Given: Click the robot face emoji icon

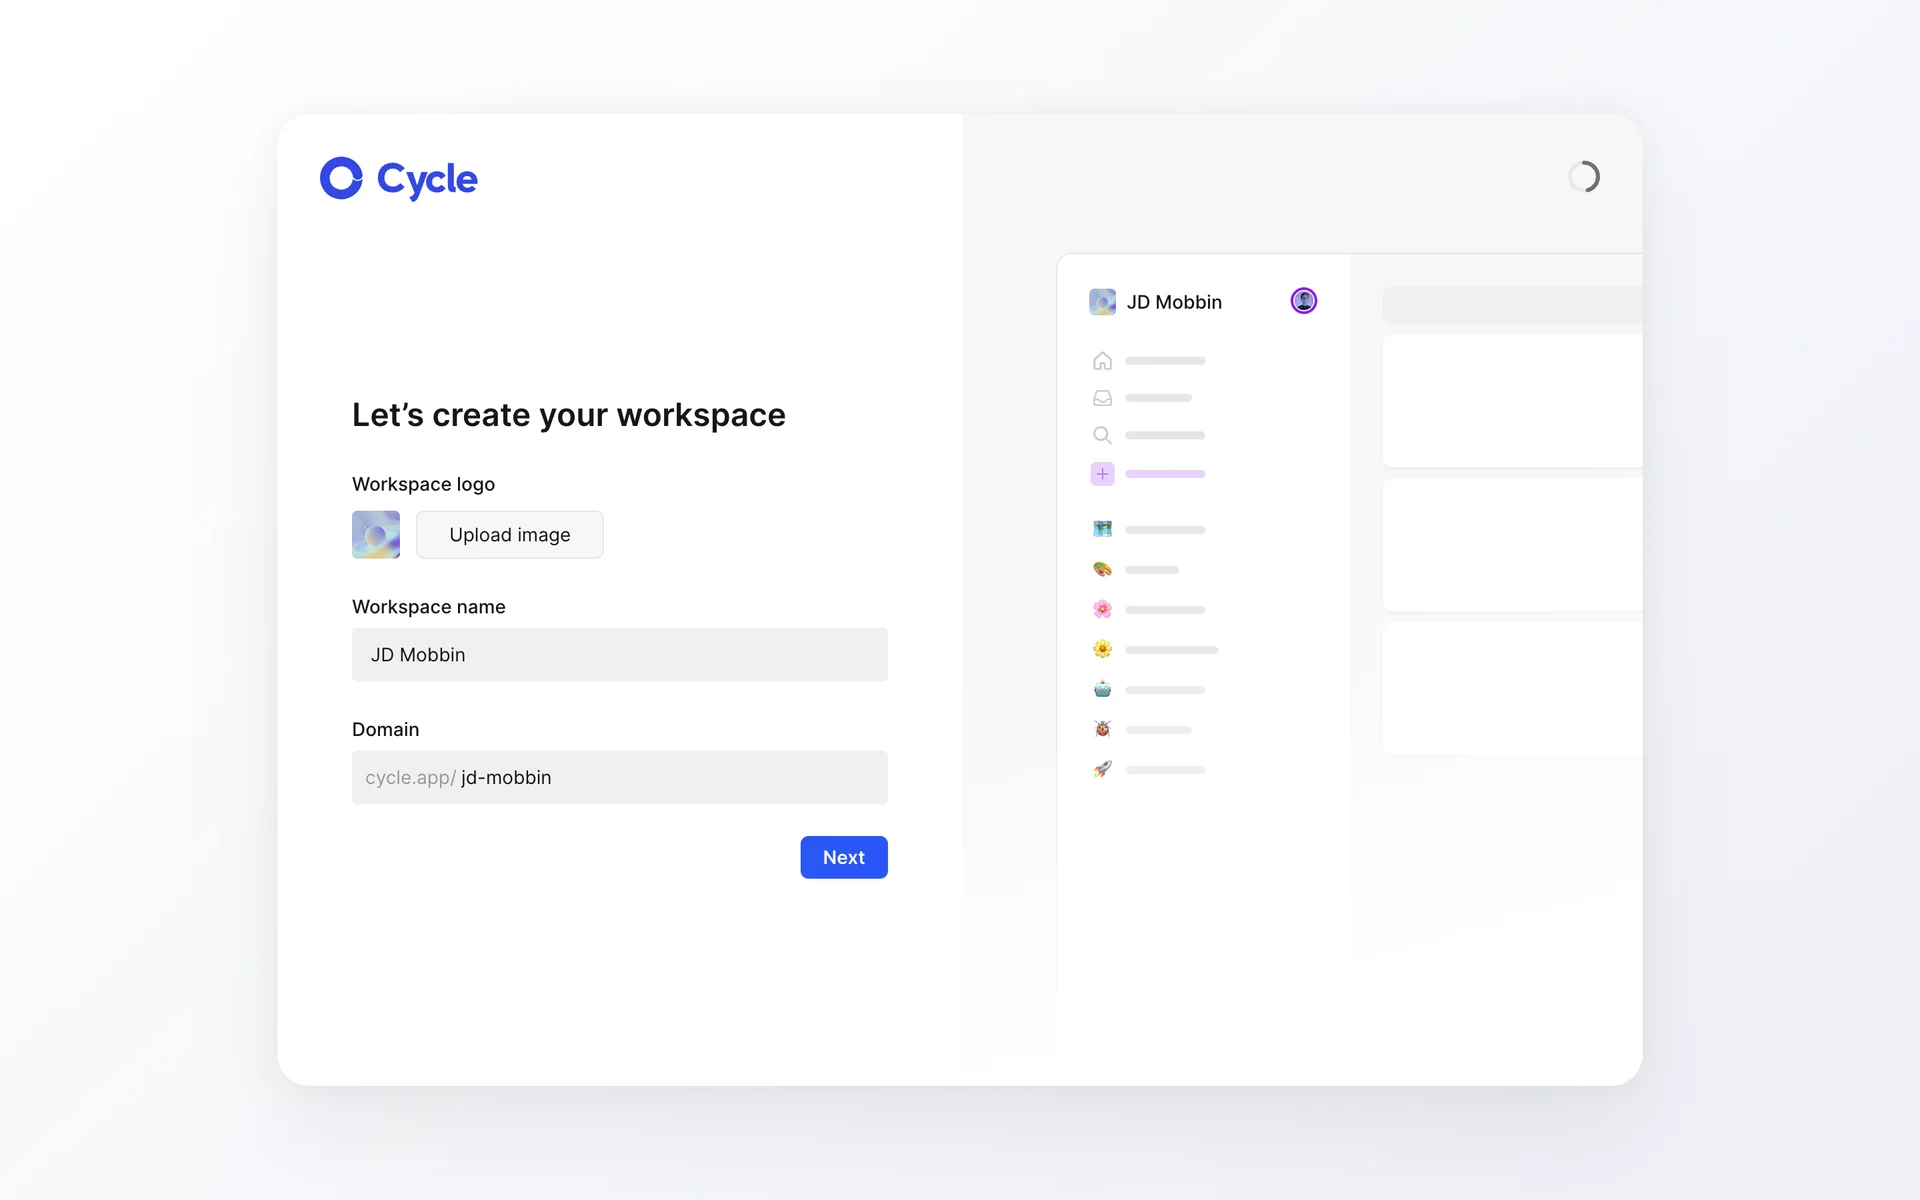Looking at the screenshot, I should pyautogui.click(x=1102, y=689).
